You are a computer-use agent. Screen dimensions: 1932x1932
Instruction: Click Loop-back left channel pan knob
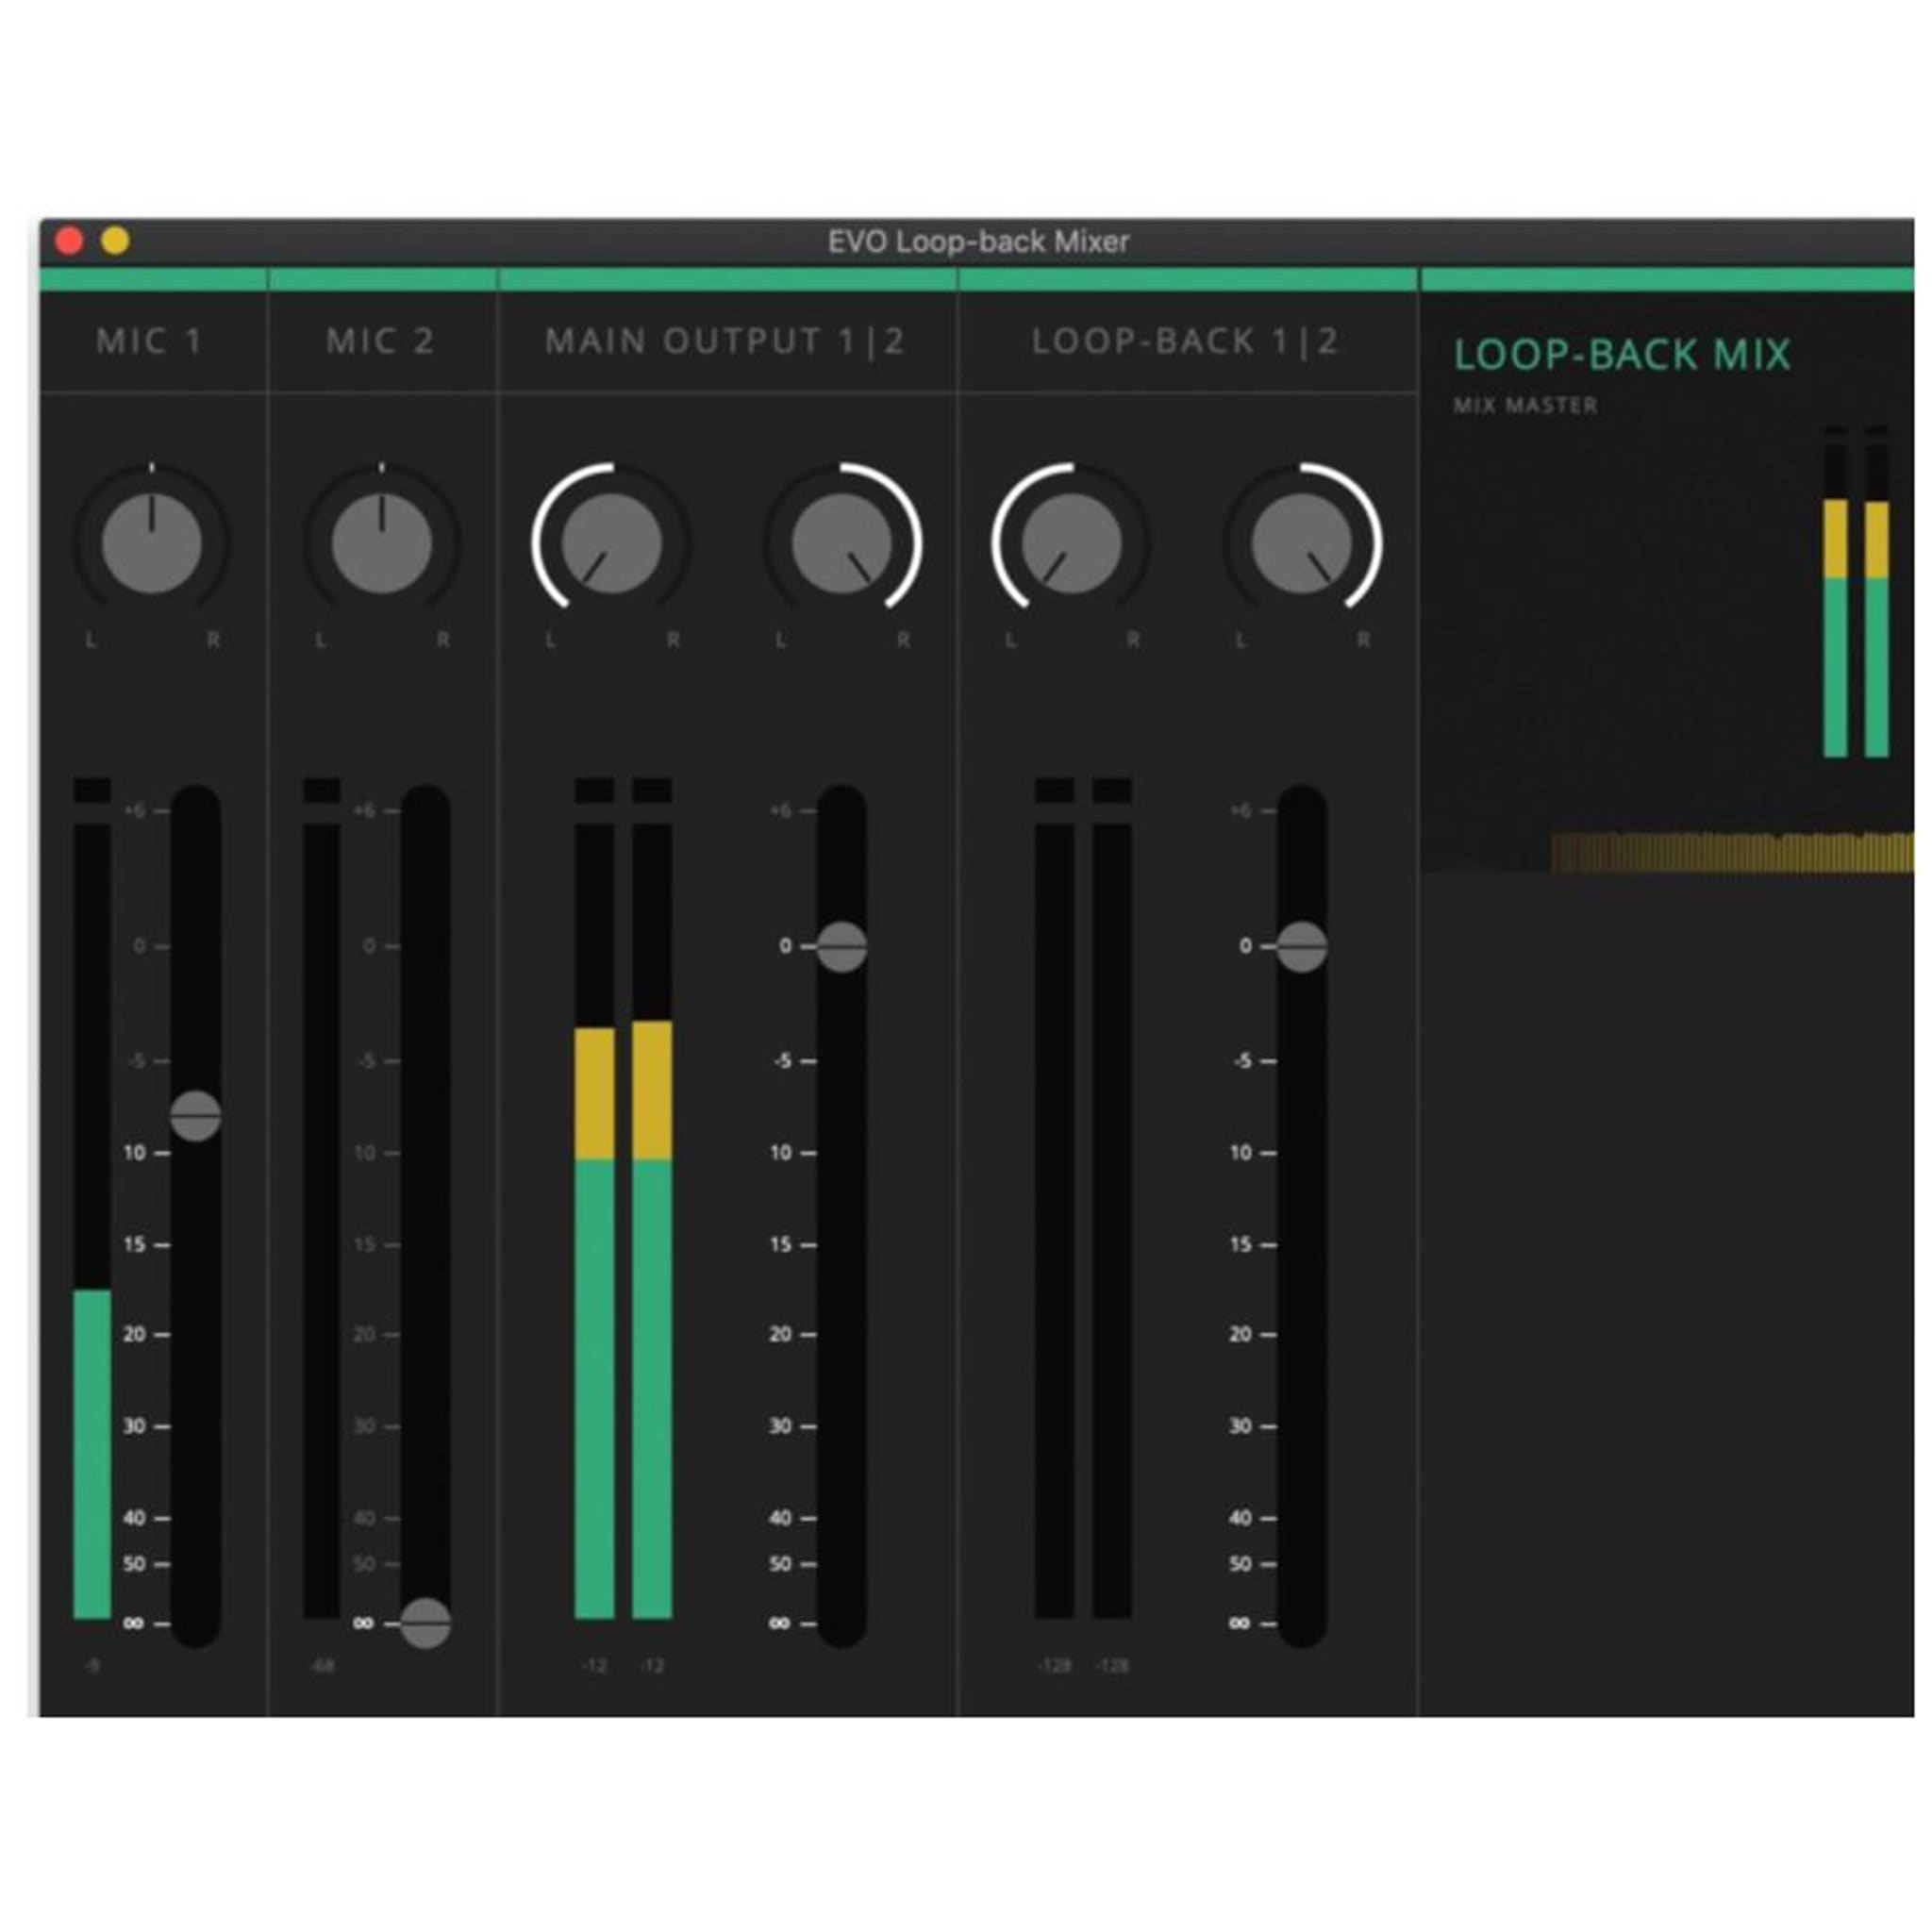click(1071, 543)
